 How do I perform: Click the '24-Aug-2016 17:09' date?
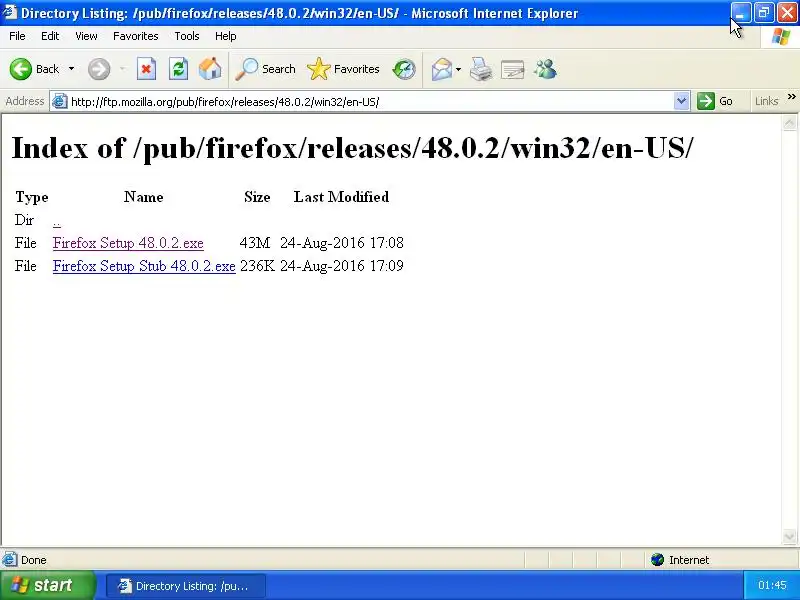[x=342, y=266]
